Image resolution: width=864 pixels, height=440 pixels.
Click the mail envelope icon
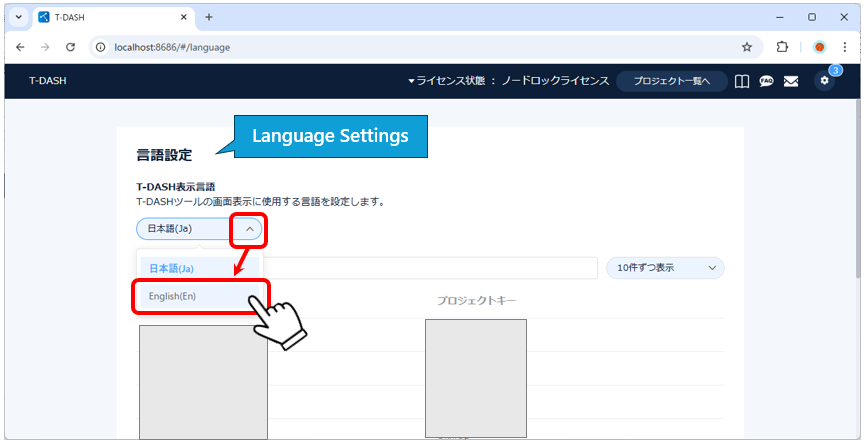791,81
